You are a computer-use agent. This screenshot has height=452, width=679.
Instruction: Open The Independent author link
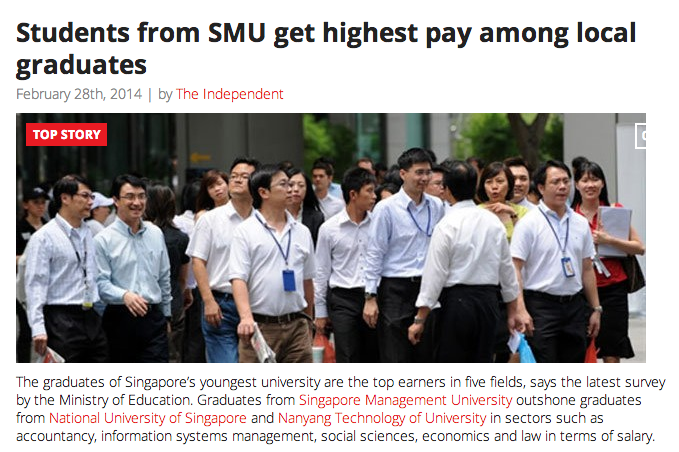click(230, 94)
